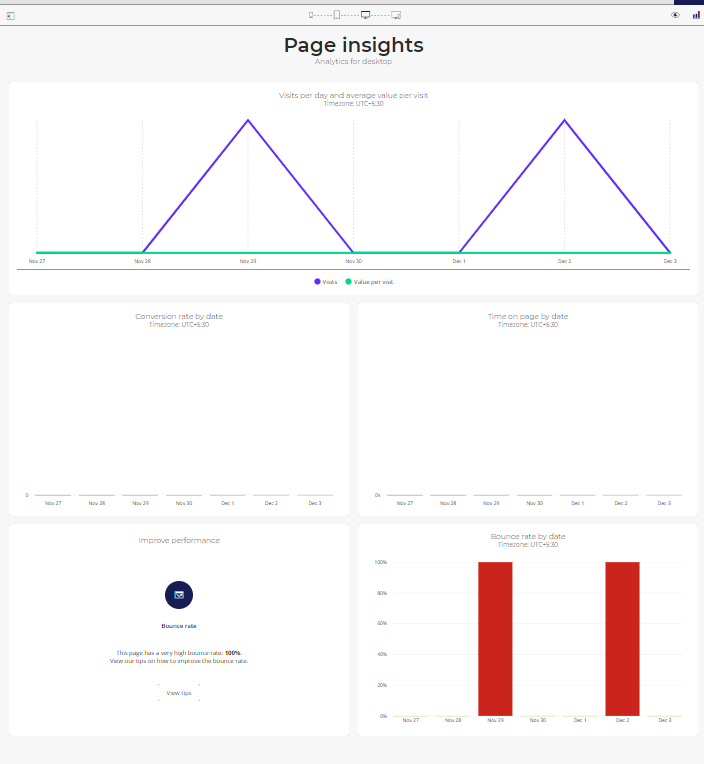Toggle the Visits legend series
The width and height of the screenshot is (704, 764).
325,282
